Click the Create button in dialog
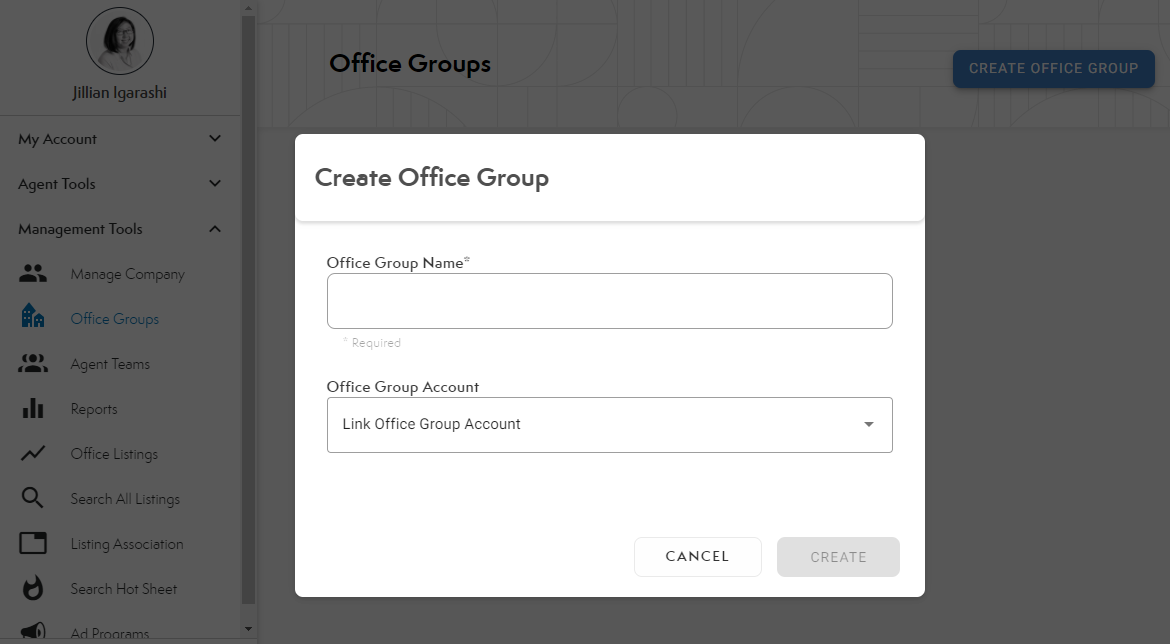Screen dimensions: 1170x644 point(838,557)
